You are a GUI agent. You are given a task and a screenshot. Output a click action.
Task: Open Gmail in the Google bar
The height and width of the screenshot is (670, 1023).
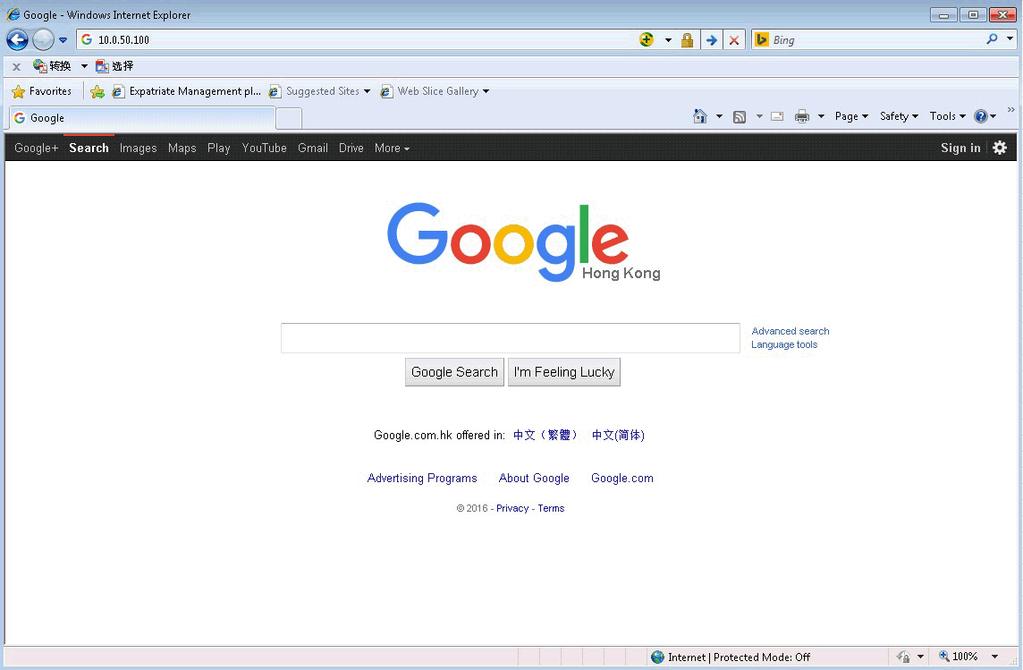point(313,148)
